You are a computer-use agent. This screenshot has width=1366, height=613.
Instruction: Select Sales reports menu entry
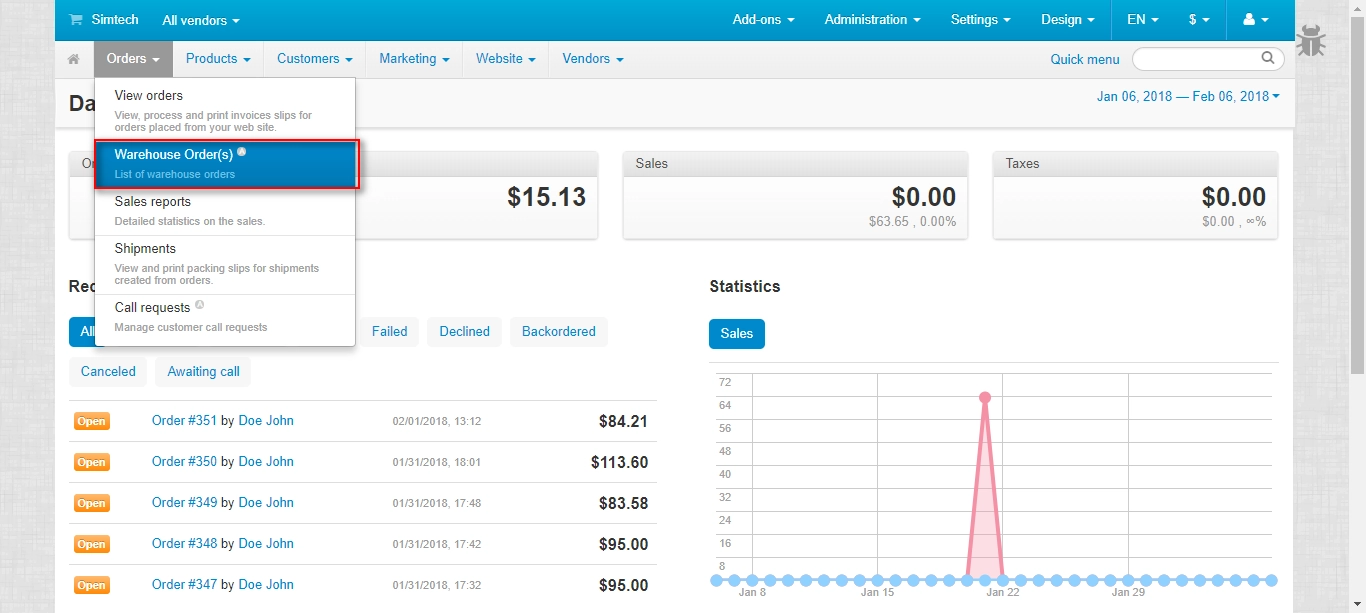tap(225, 211)
